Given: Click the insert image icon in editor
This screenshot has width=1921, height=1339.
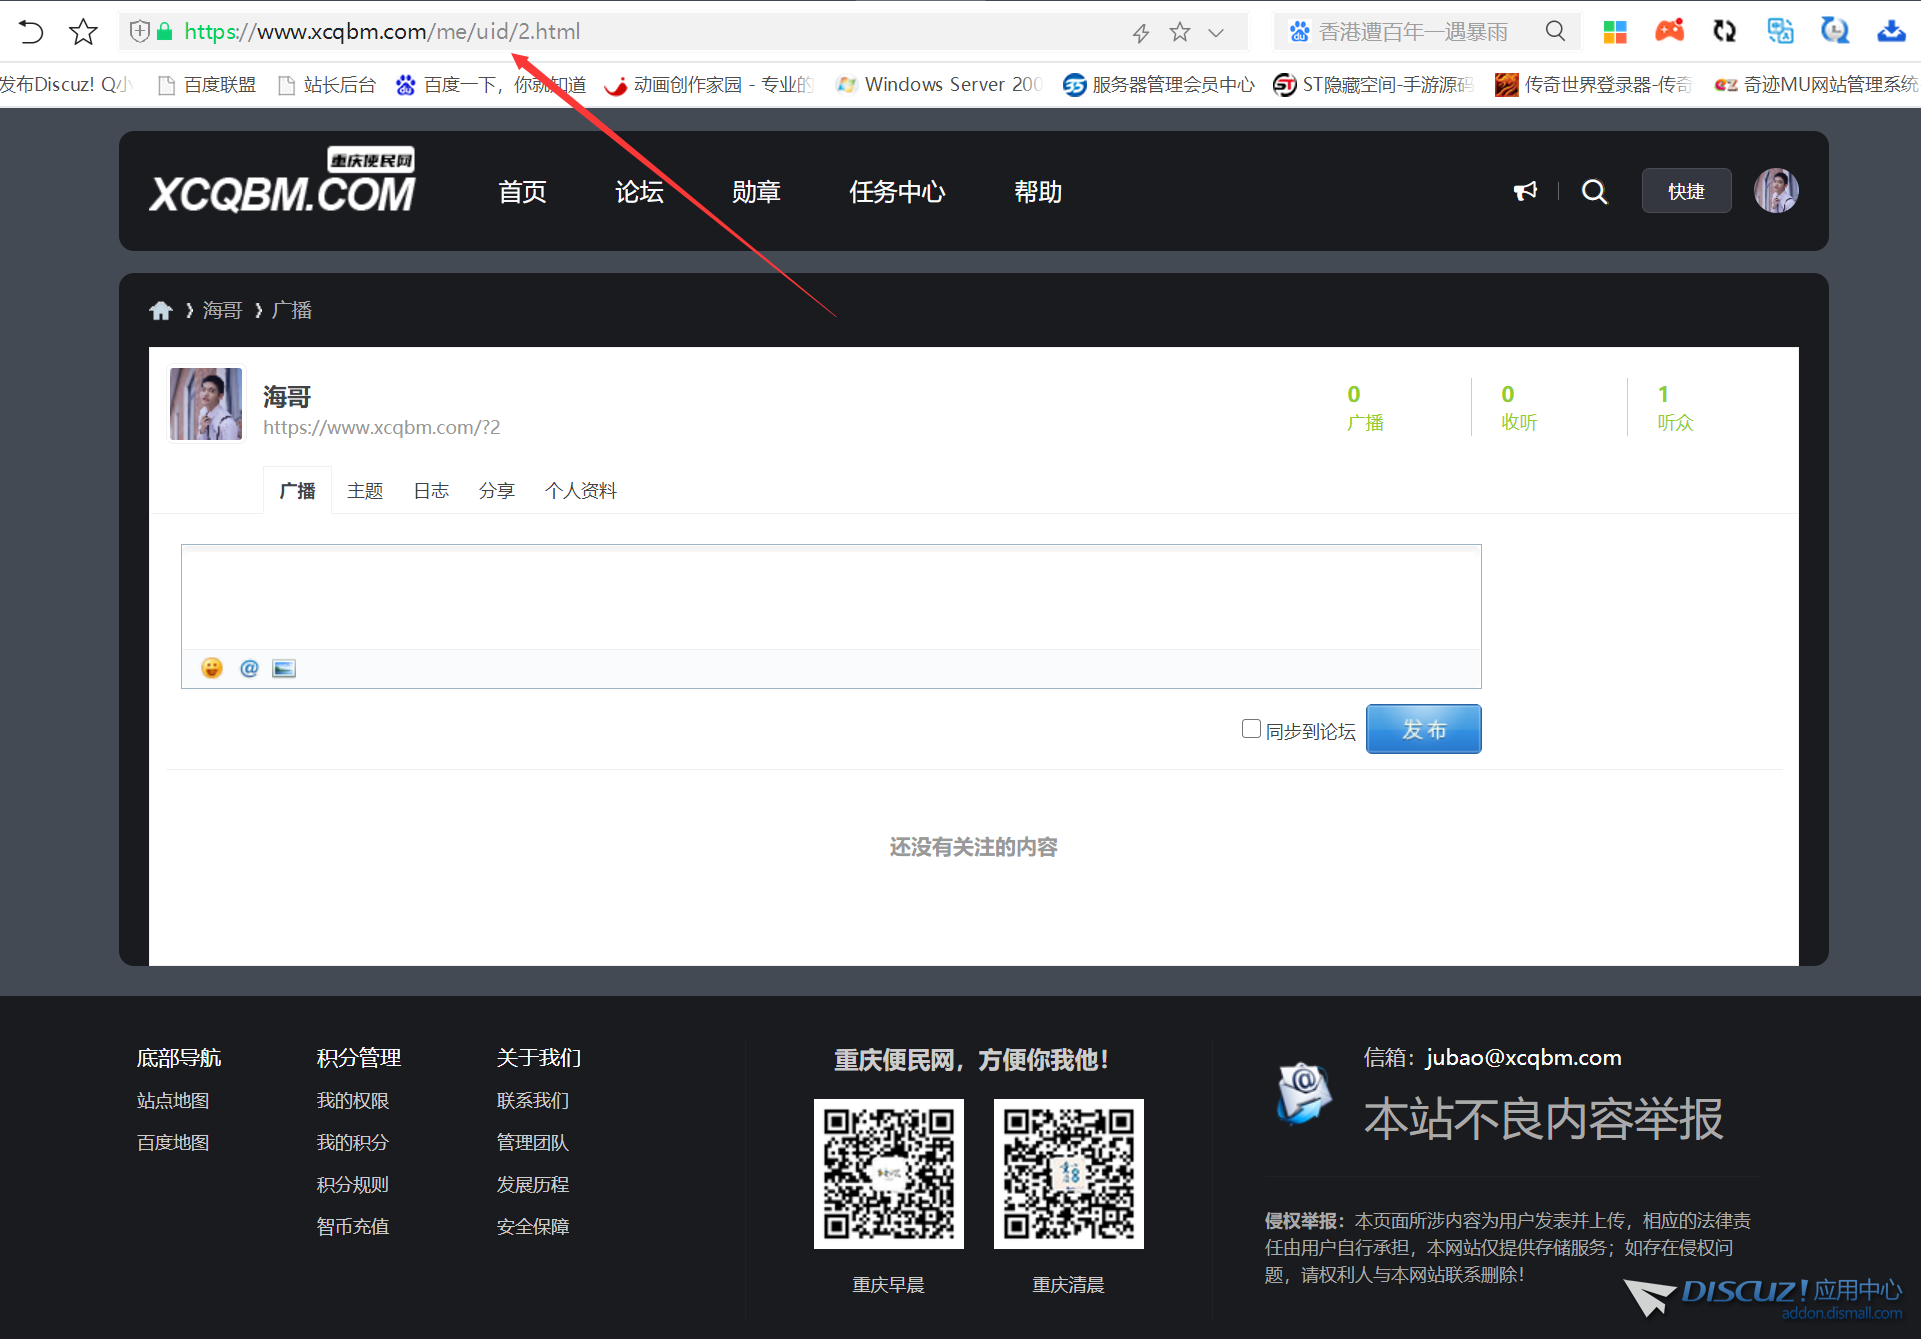Looking at the screenshot, I should click(x=284, y=668).
